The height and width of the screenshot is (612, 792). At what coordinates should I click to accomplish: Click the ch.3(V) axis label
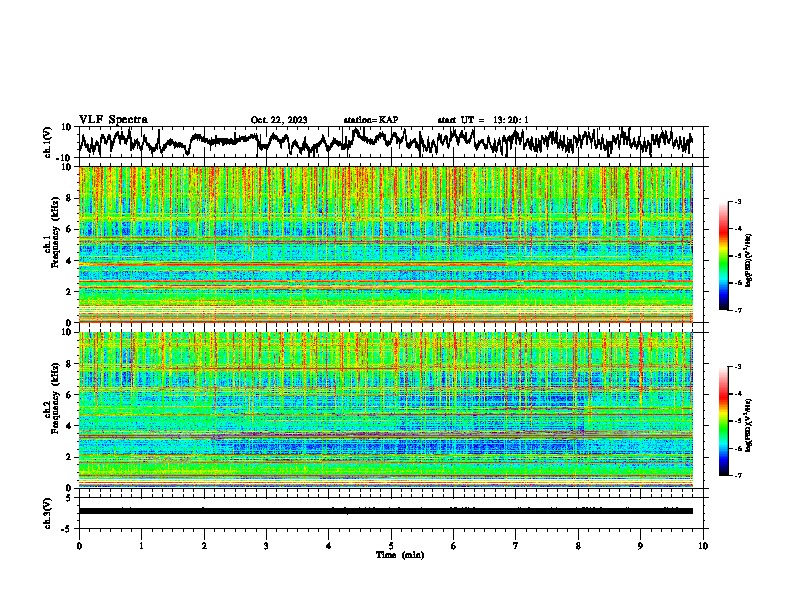pyautogui.click(x=47, y=513)
